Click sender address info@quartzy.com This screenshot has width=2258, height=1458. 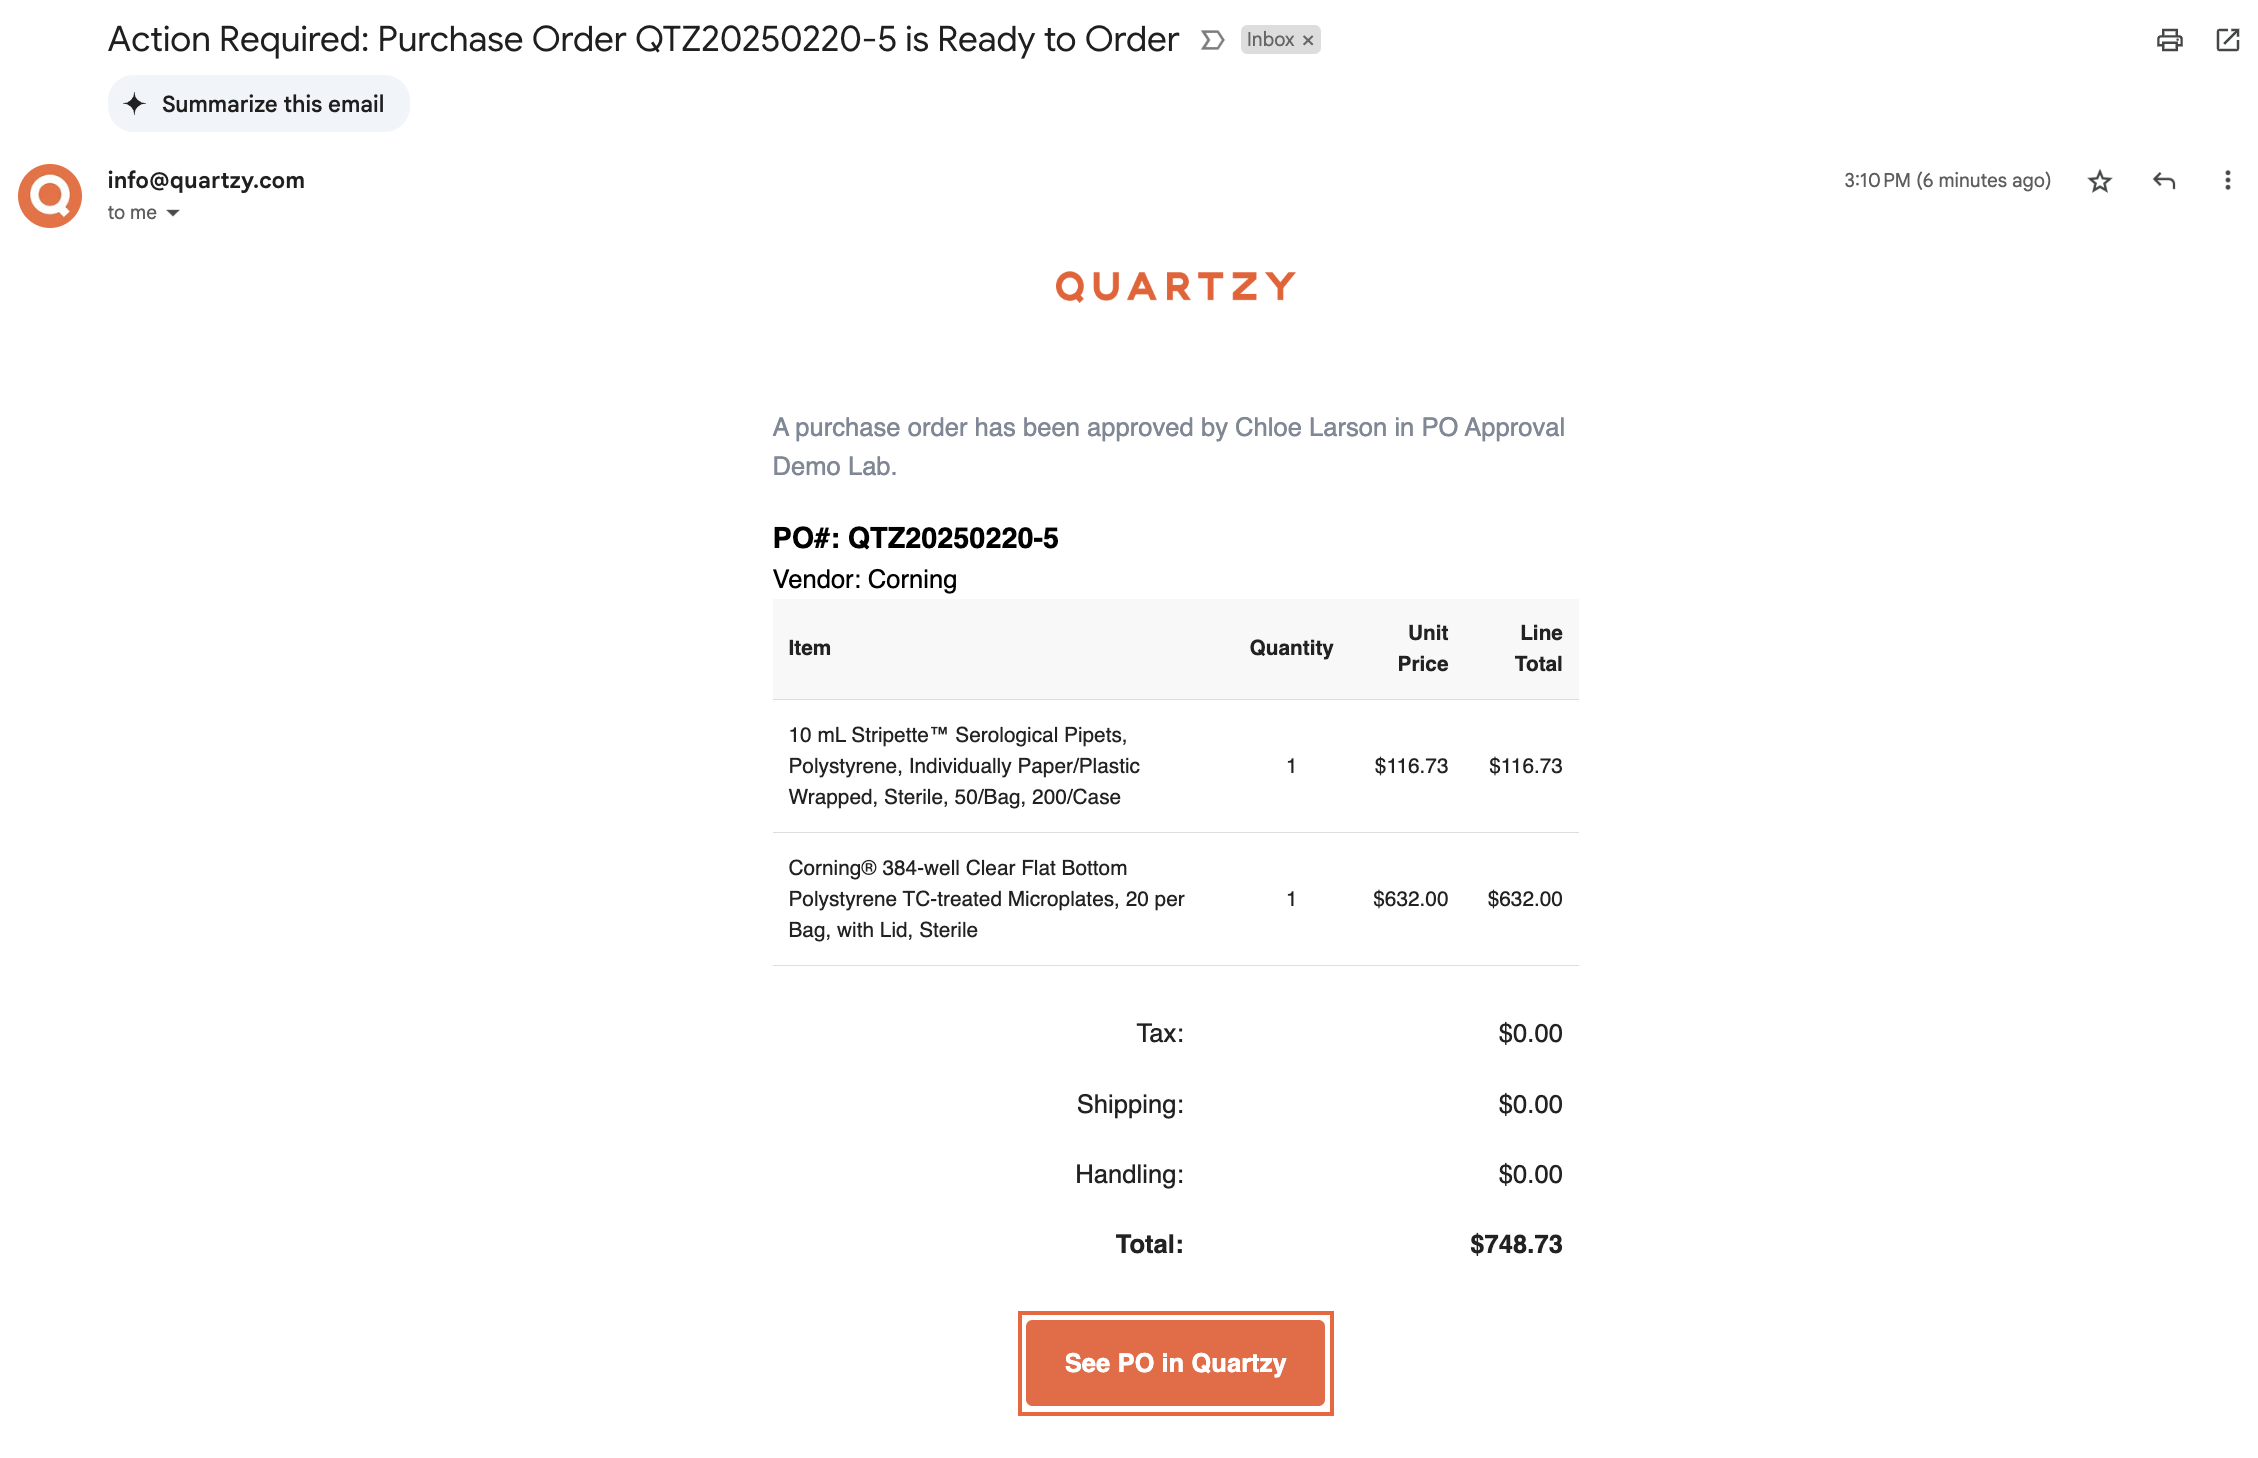point(206,180)
